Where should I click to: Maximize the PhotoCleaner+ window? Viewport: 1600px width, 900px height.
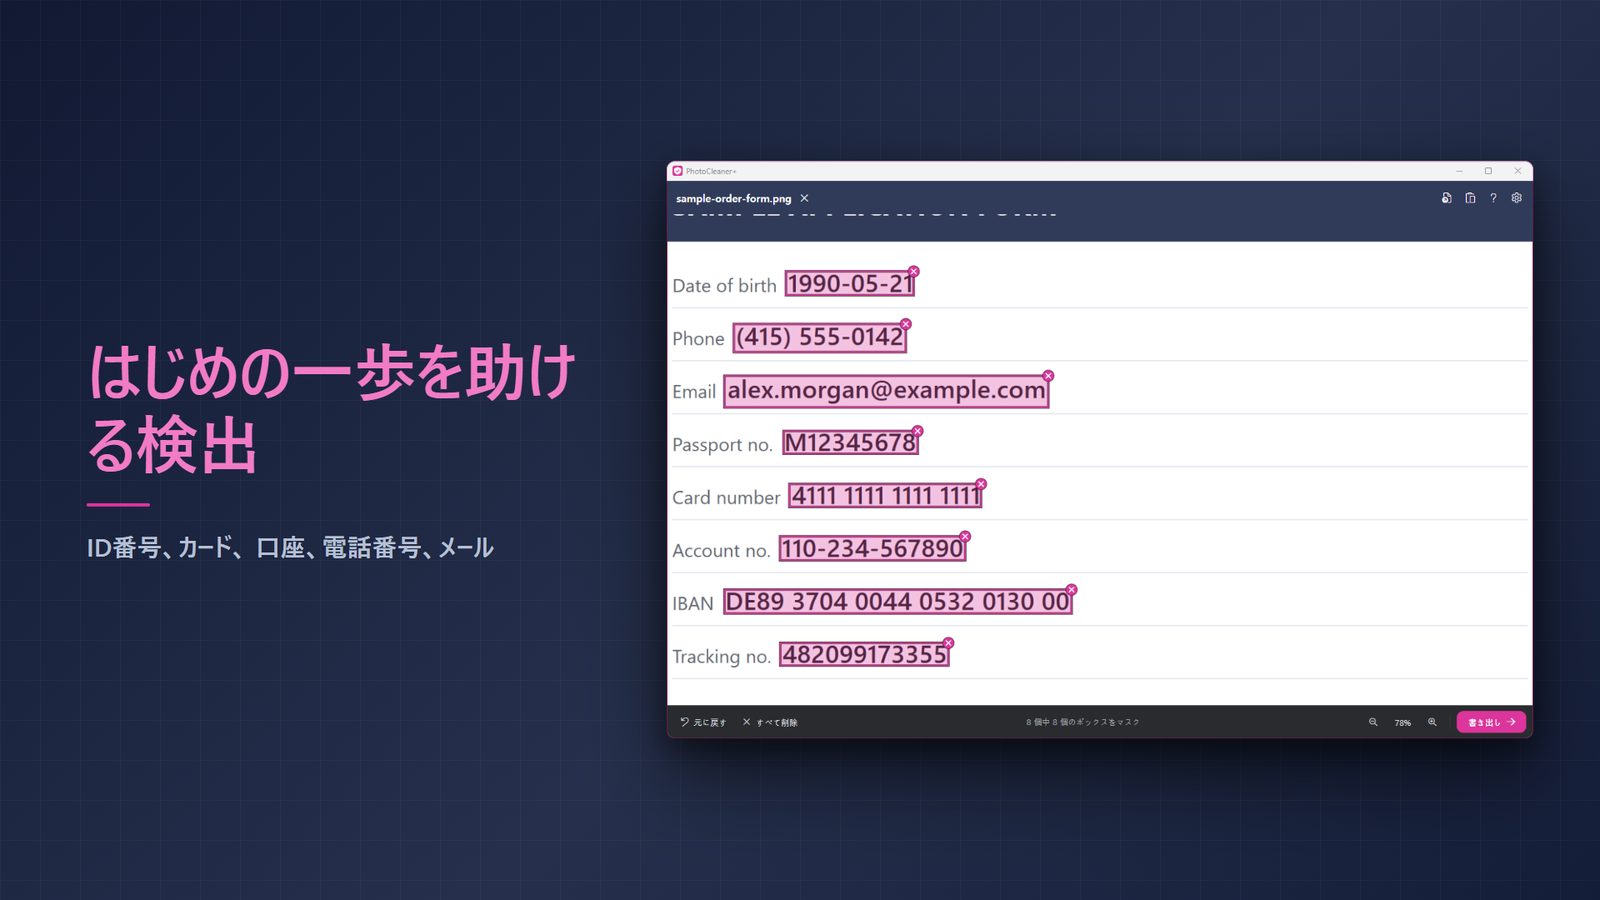(x=1488, y=171)
